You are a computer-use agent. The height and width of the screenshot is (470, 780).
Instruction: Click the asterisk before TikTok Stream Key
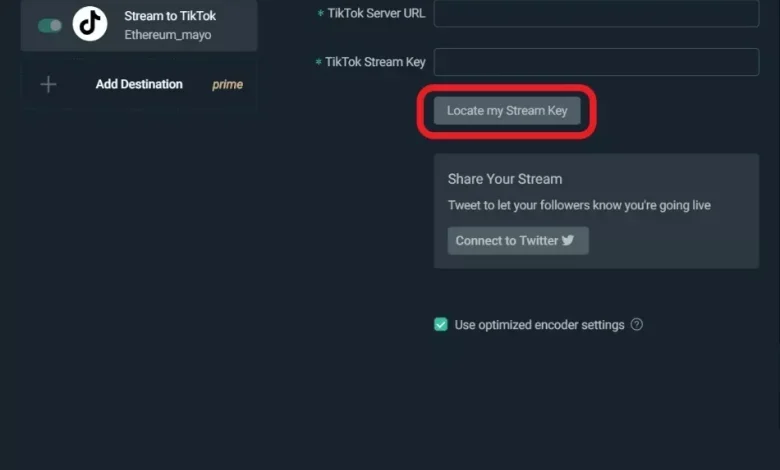pos(318,62)
